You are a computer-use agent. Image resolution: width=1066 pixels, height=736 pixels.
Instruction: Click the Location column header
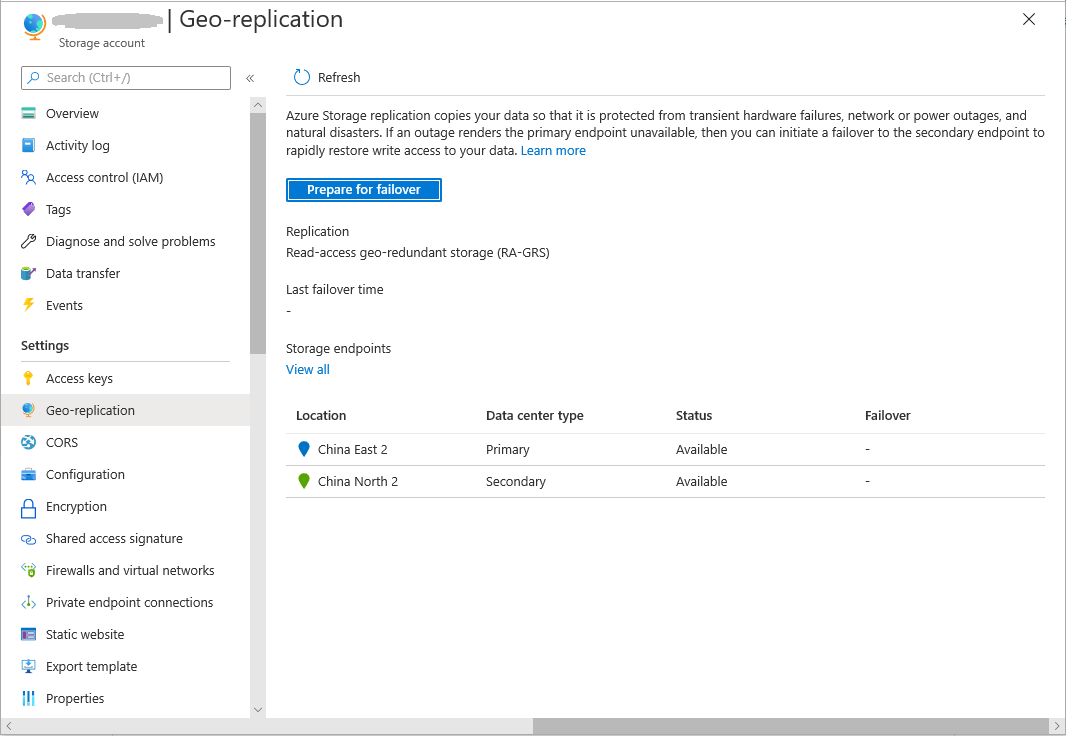click(x=321, y=416)
